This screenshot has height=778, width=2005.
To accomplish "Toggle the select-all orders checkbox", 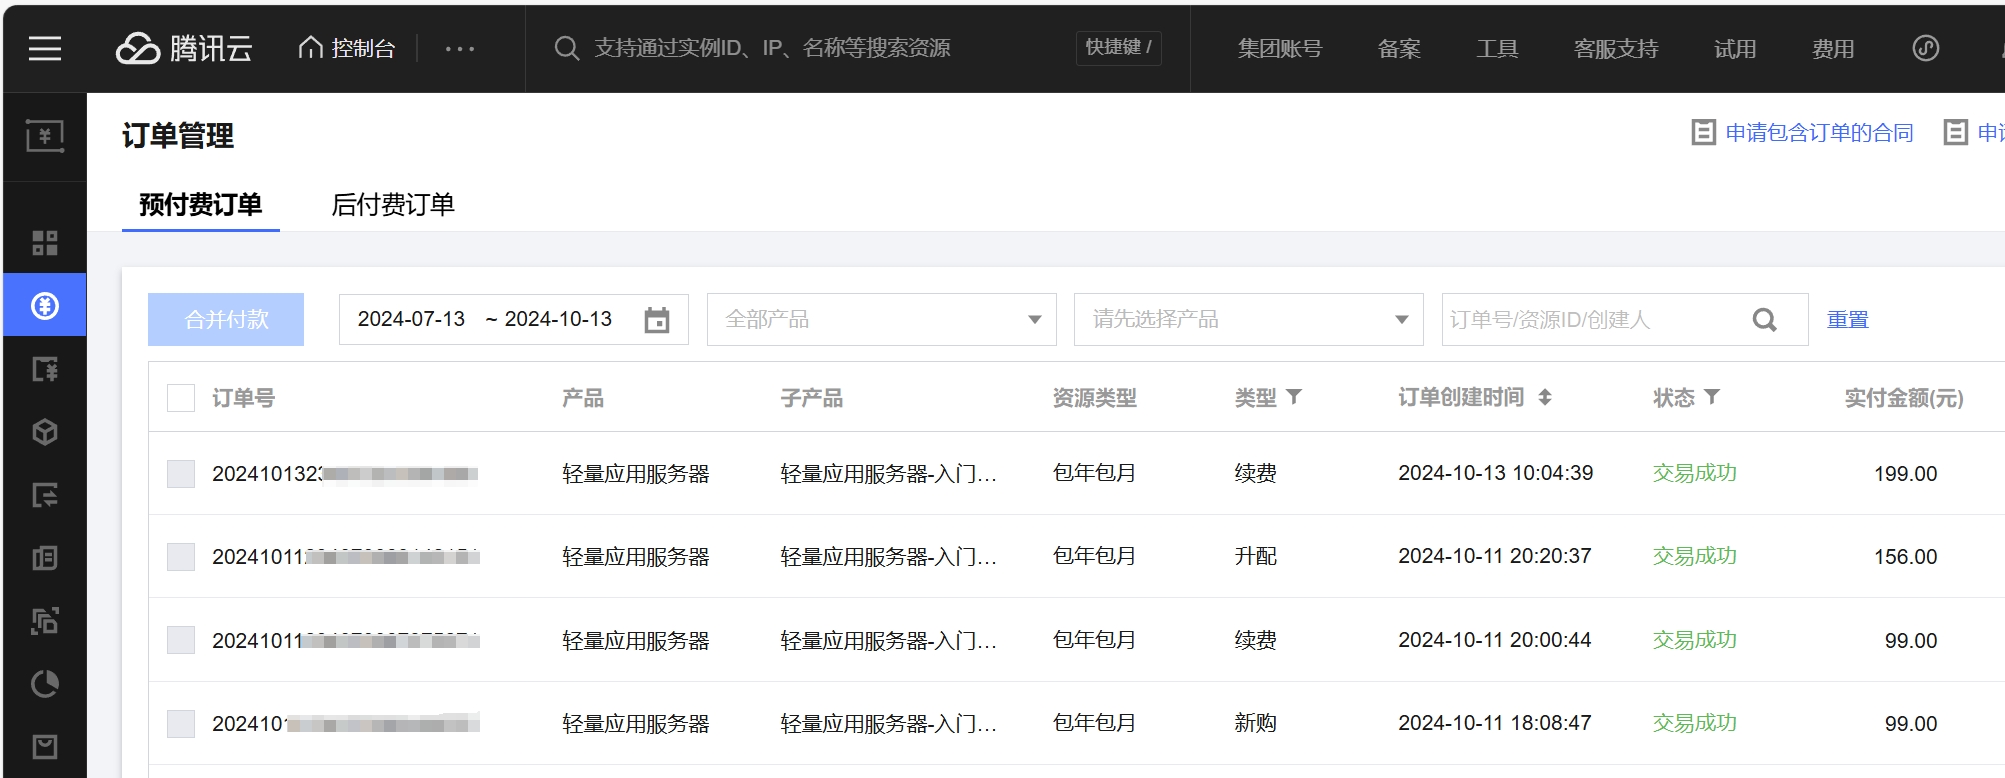I will (x=181, y=398).
